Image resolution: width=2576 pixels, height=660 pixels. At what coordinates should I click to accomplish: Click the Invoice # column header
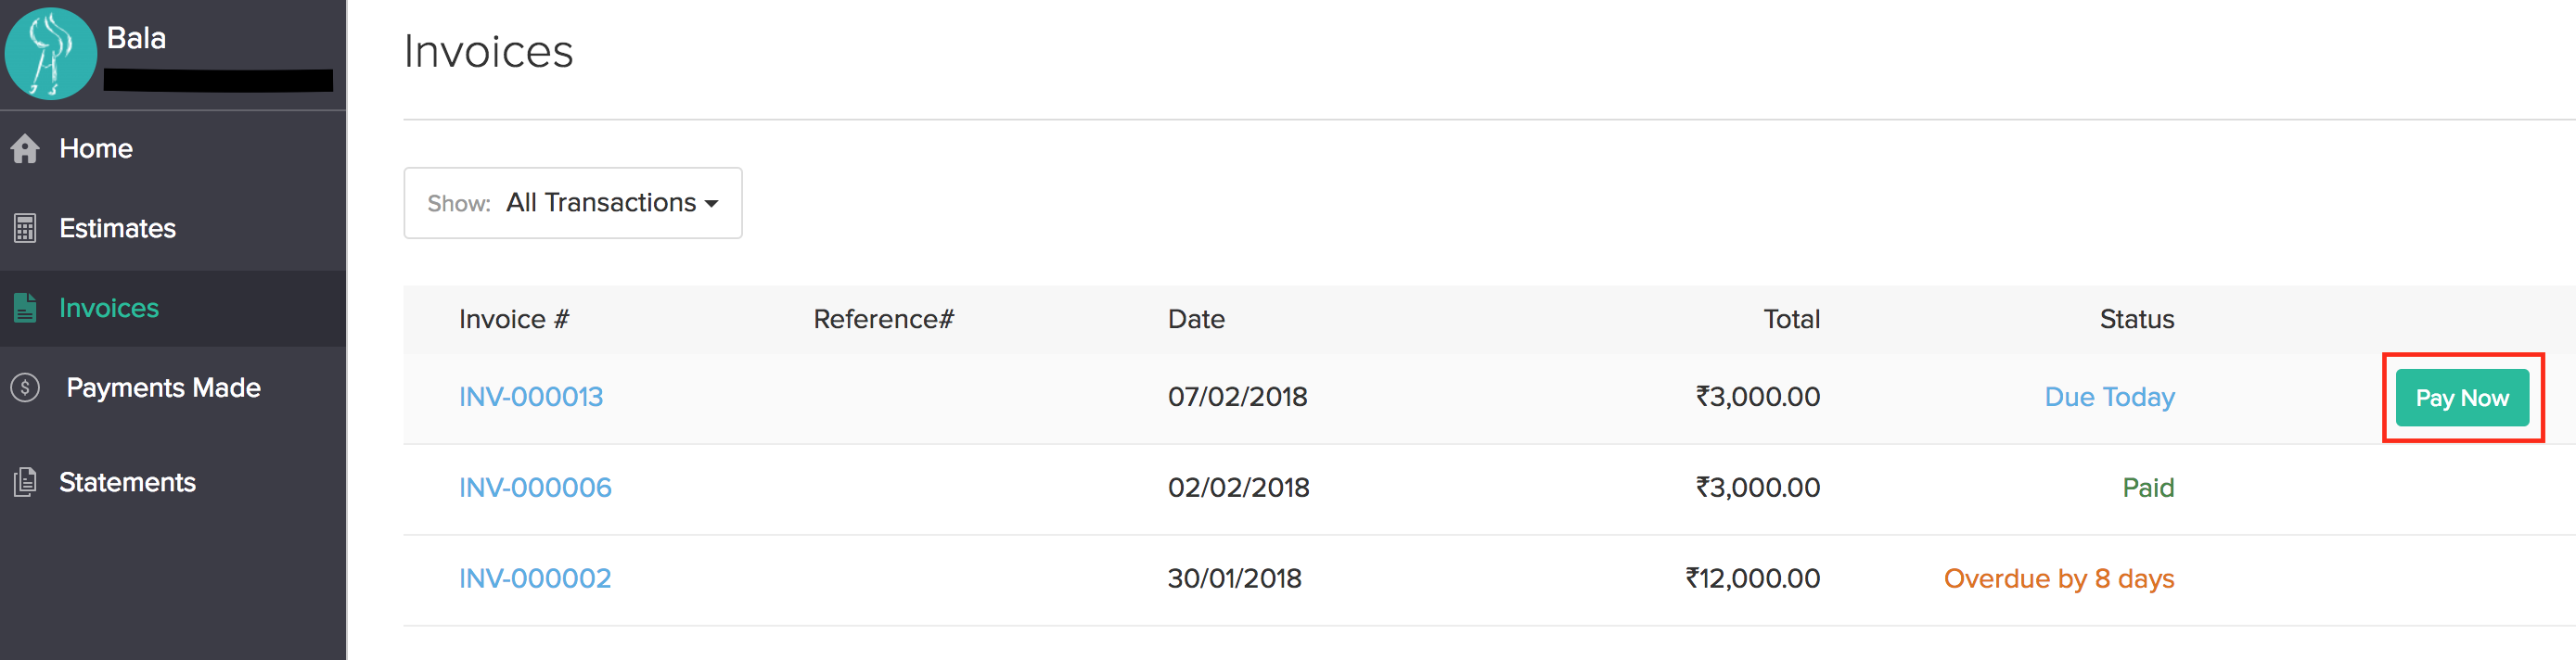[514, 320]
